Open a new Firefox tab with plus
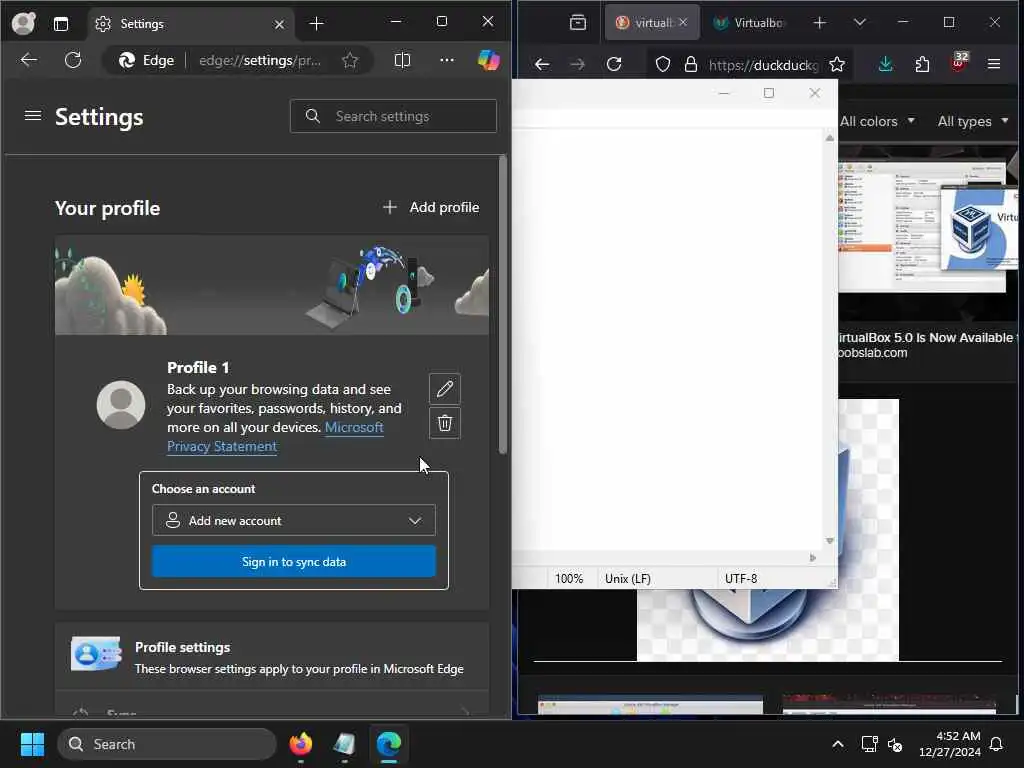 tap(820, 23)
